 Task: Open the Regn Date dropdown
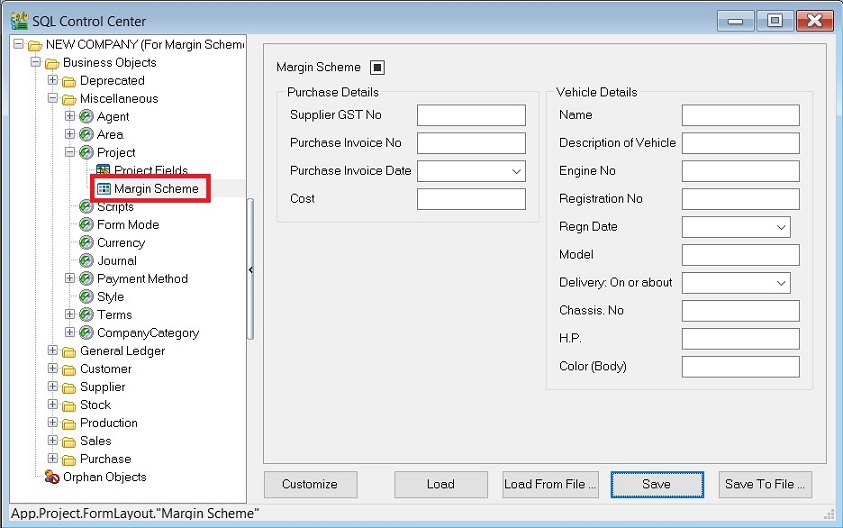click(781, 227)
